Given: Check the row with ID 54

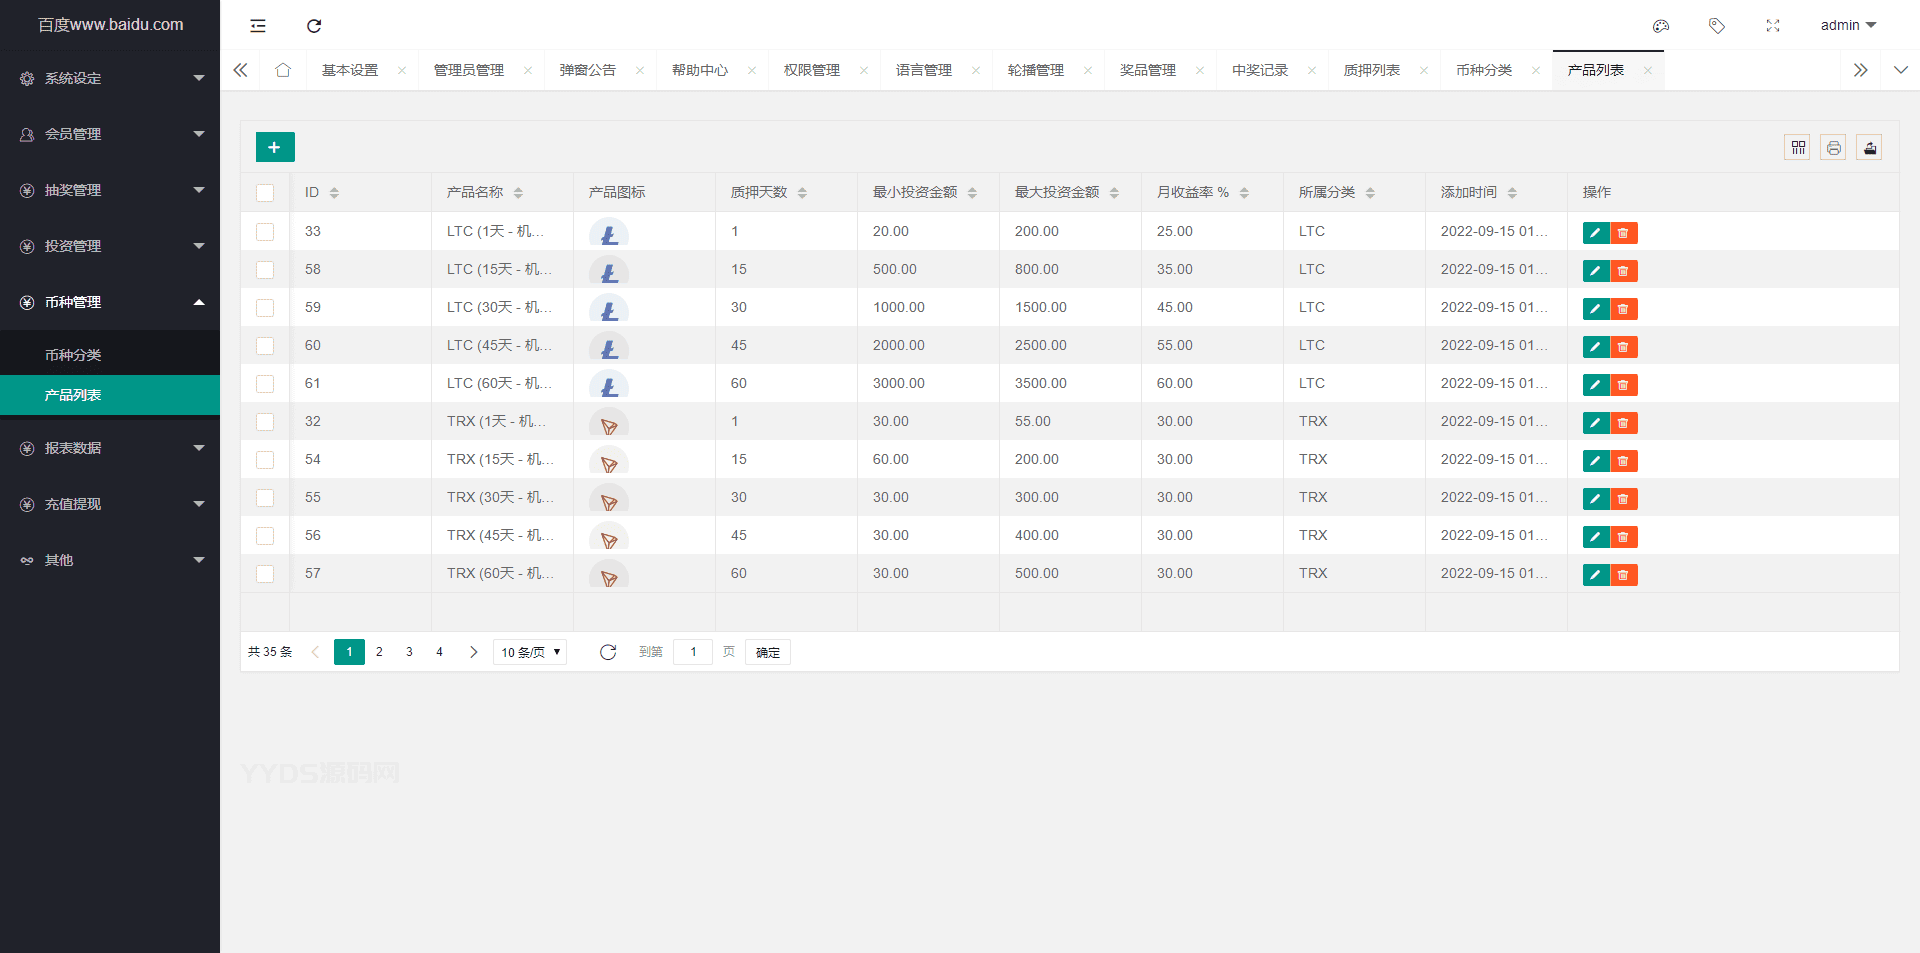Looking at the screenshot, I should pyautogui.click(x=265, y=460).
